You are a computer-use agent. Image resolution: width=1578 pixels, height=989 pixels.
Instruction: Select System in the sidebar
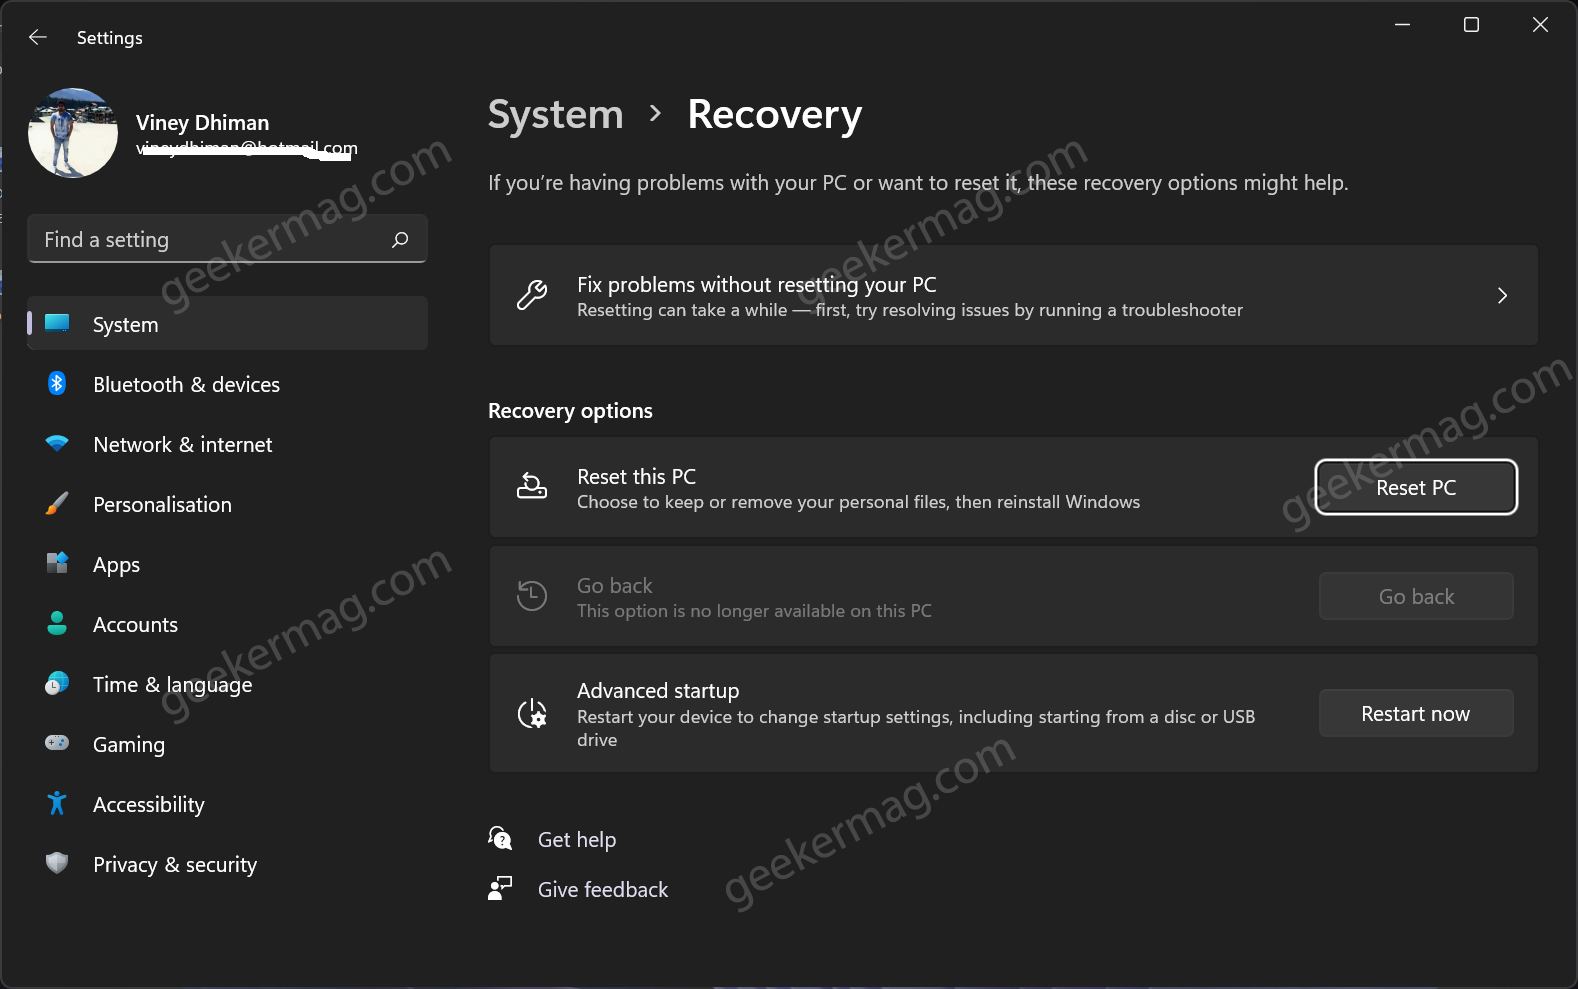(x=228, y=323)
